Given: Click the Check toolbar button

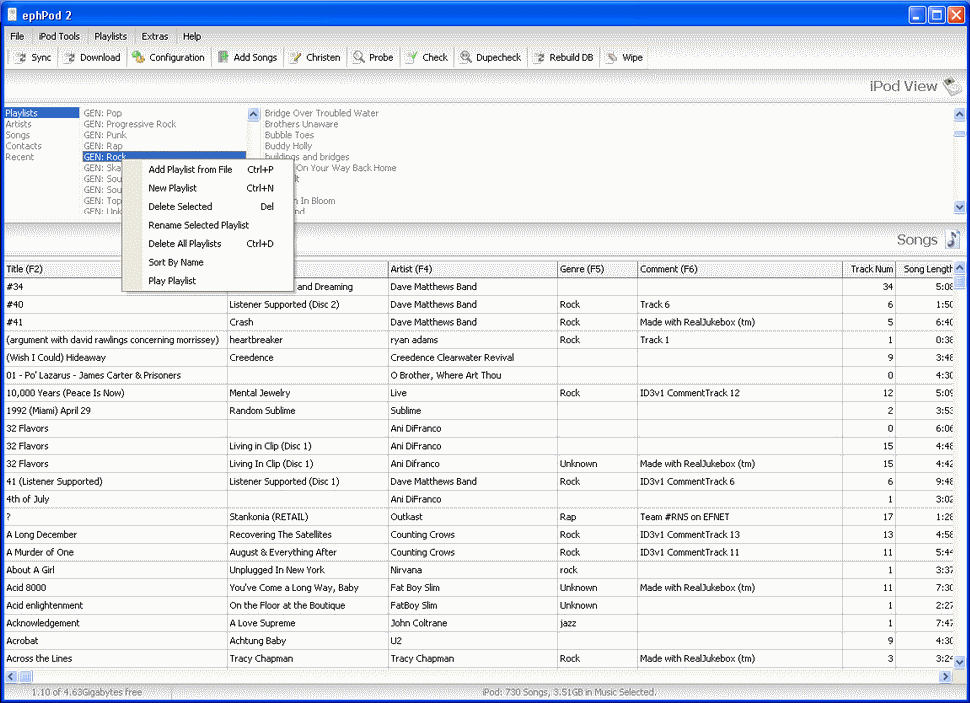Looking at the screenshot, I should (x=426, y=58).
